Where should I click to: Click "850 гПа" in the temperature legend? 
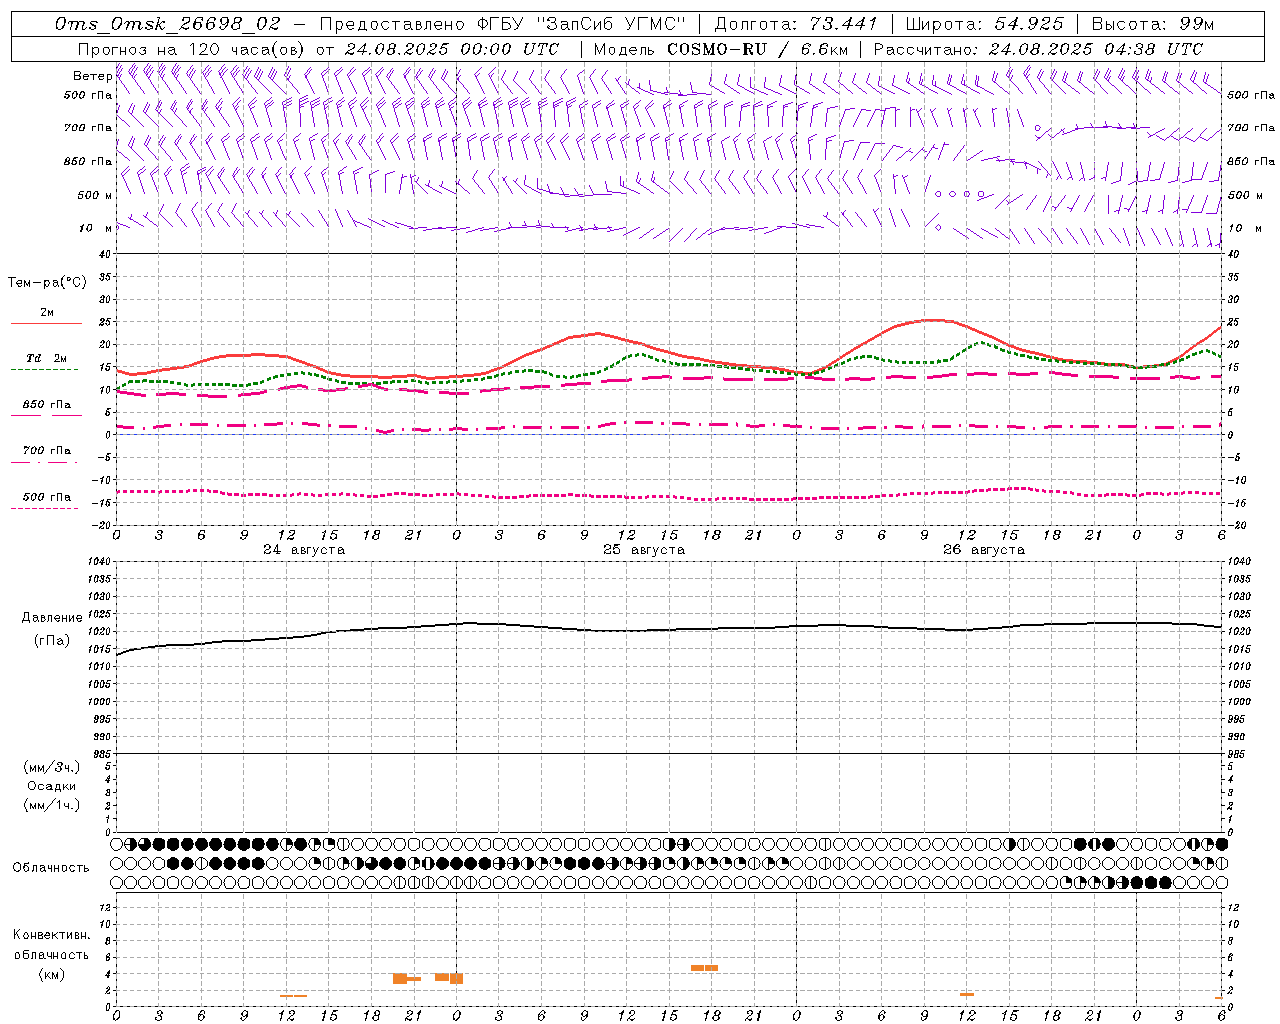click(47, 405)
